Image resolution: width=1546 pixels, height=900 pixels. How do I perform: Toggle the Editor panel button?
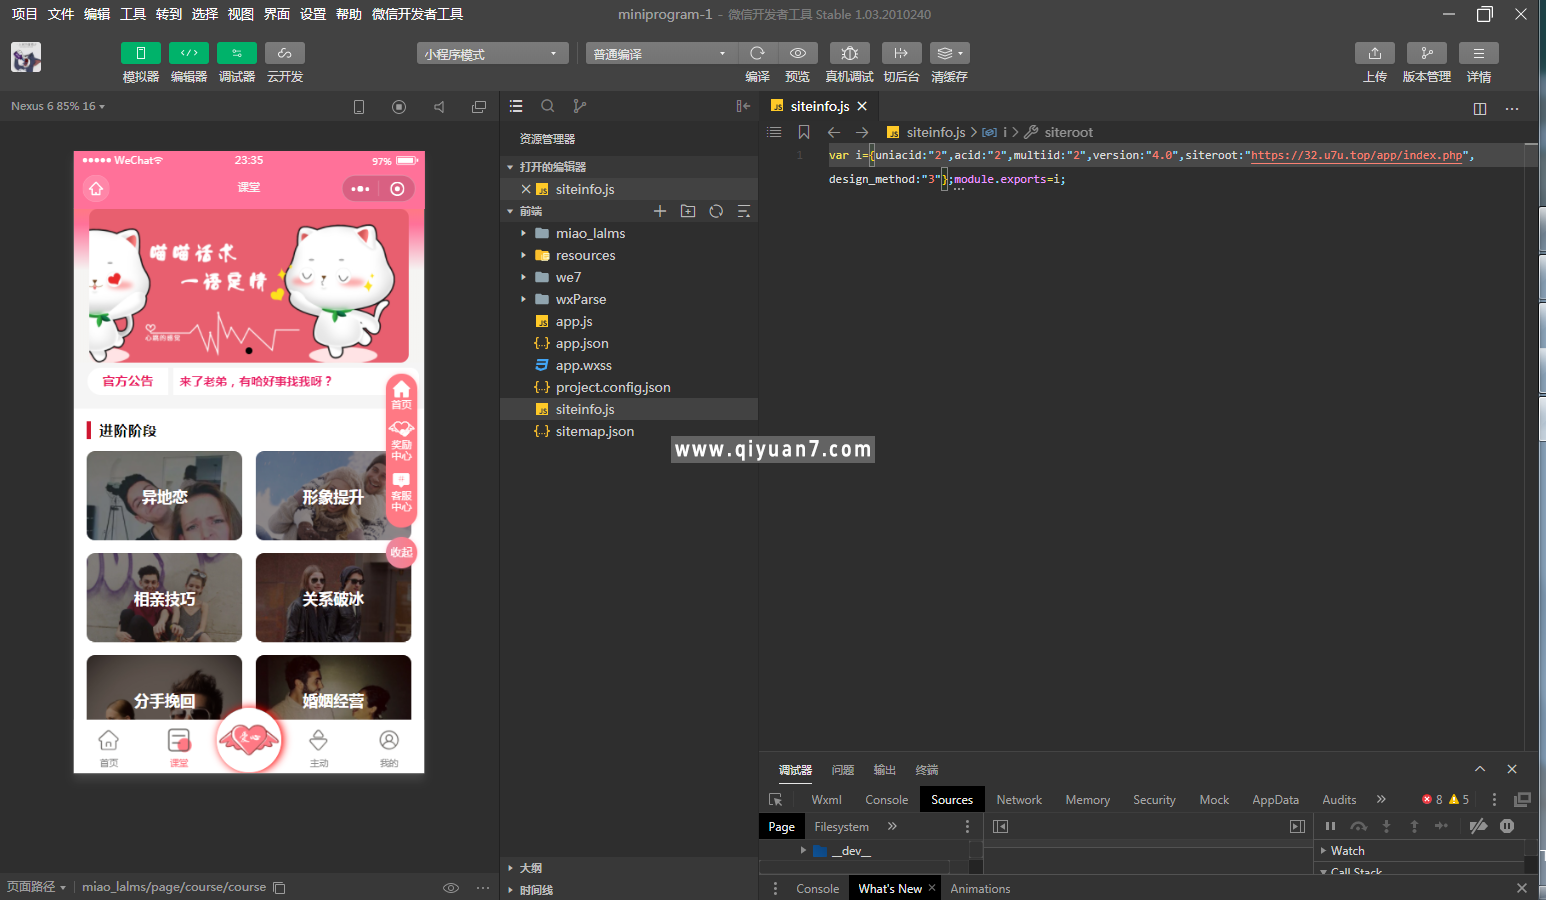[189, 53]
